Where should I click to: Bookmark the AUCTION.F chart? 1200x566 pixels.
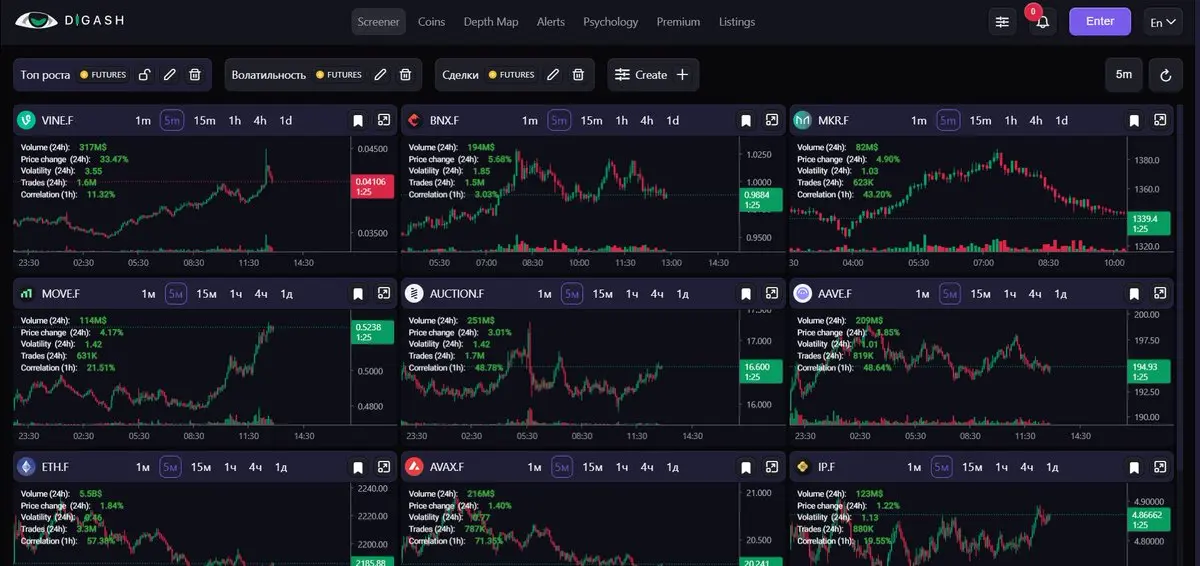click(x=746, y=294)
